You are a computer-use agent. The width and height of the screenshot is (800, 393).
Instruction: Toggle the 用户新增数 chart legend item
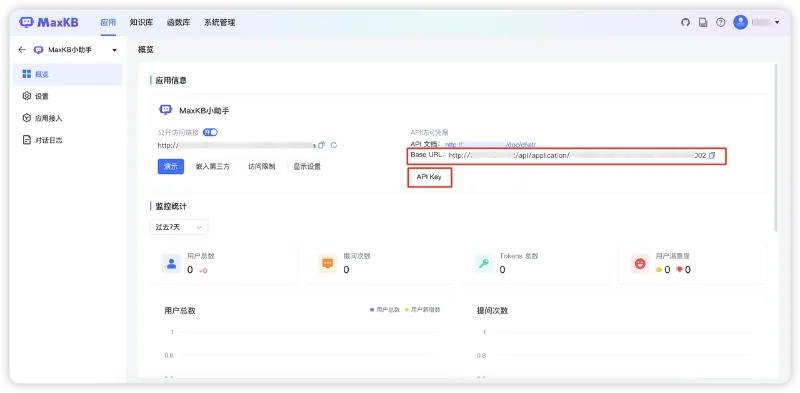(422, 310)
